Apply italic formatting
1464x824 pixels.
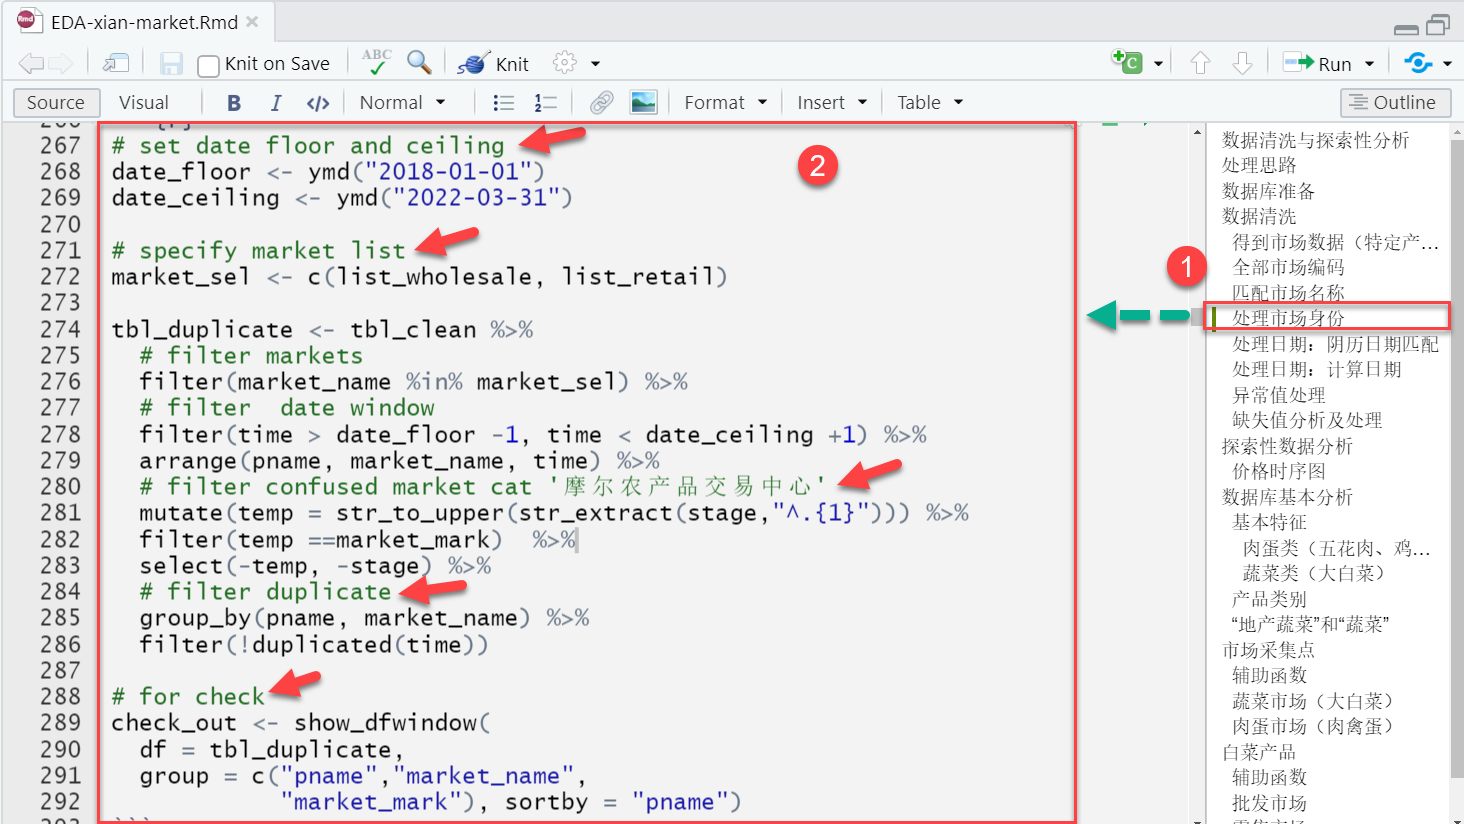[275, 103]
